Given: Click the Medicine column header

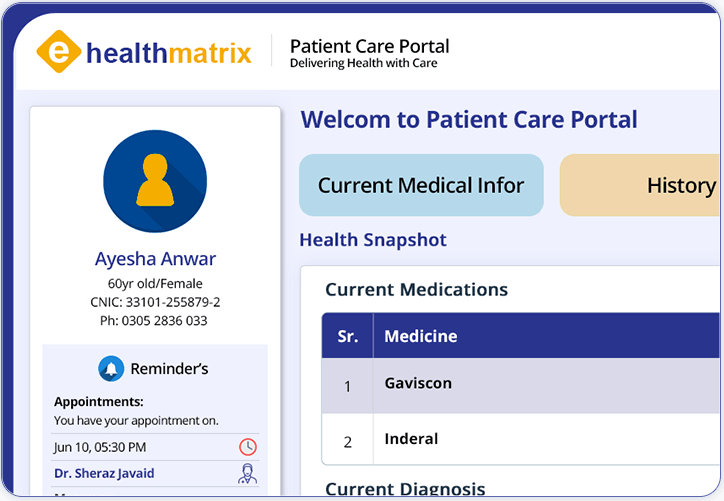Looking at the screenshot, I should (x=421, y=336).
